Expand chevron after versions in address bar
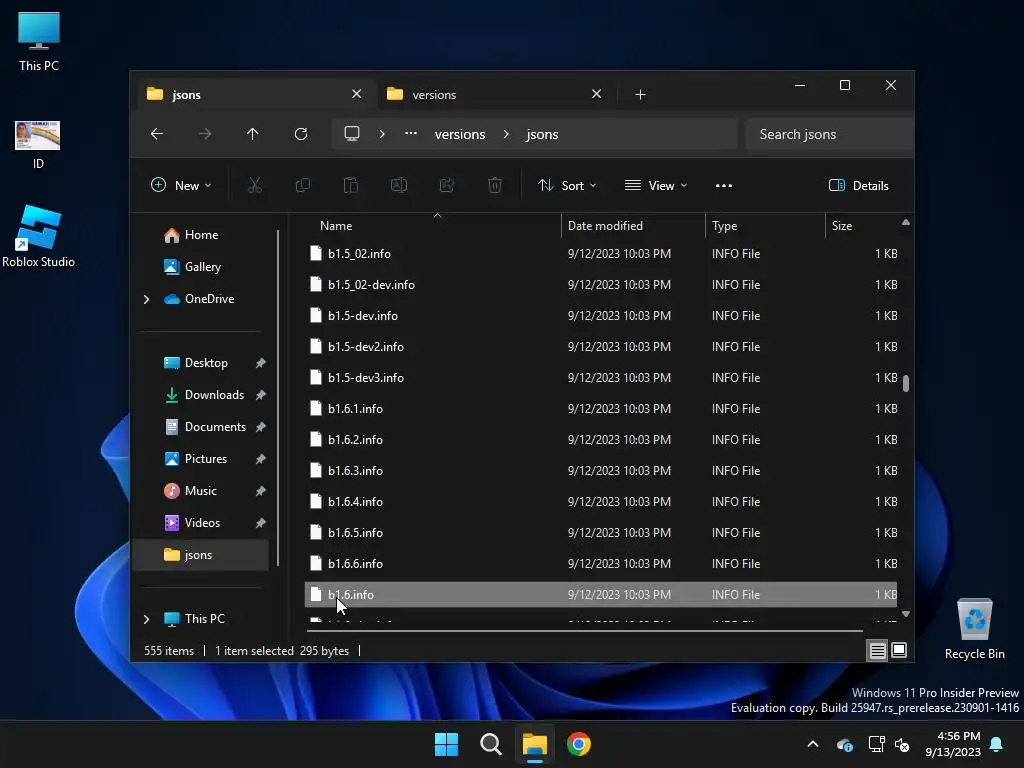The image size is (1024, 768). click(506, 134)
